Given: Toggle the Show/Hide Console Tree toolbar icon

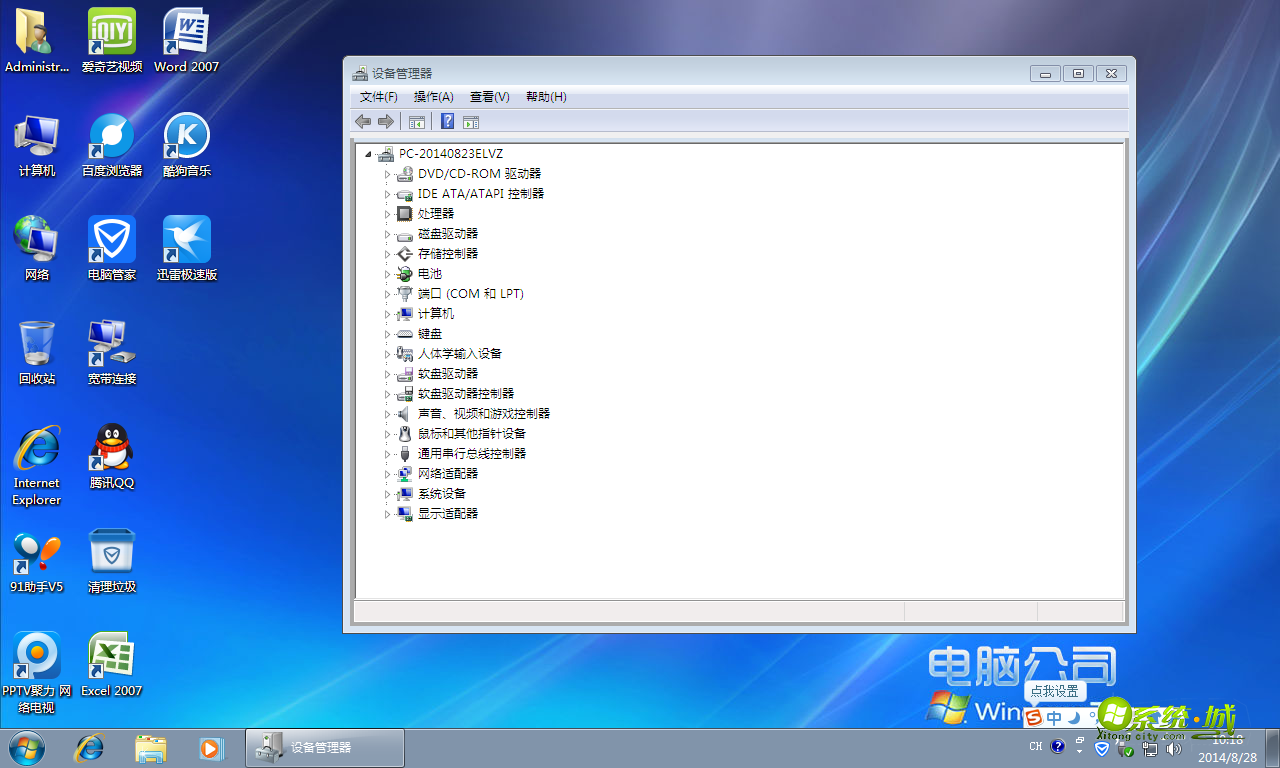Looking at the screenshot, I should tap(417, 121).
